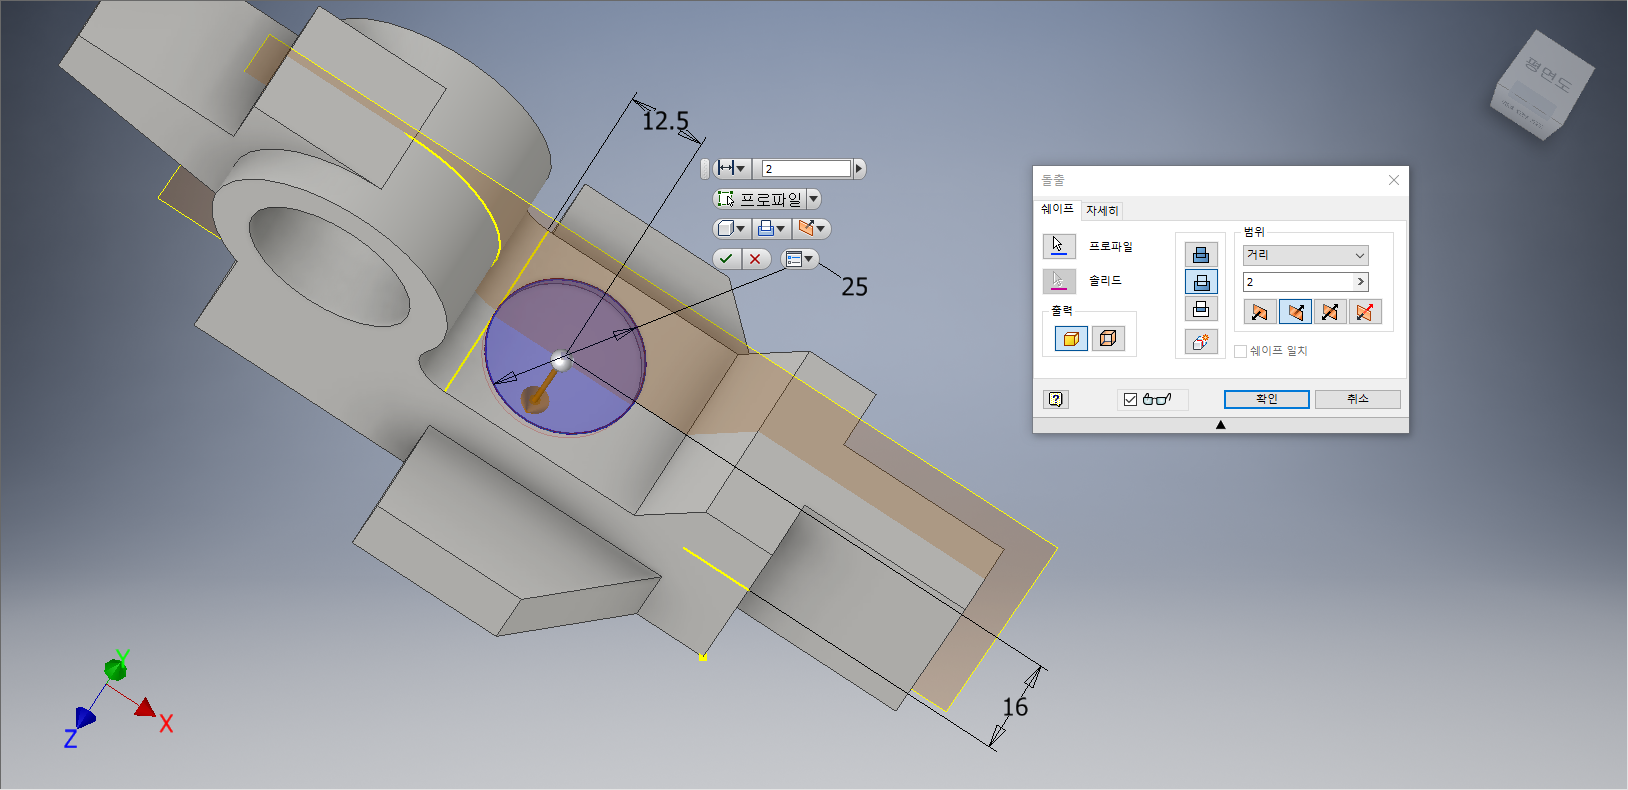Choose the Join operation icon
Image resolution: width=1628 pixels, height=790 pixels.
click(x=1201, y=255)
